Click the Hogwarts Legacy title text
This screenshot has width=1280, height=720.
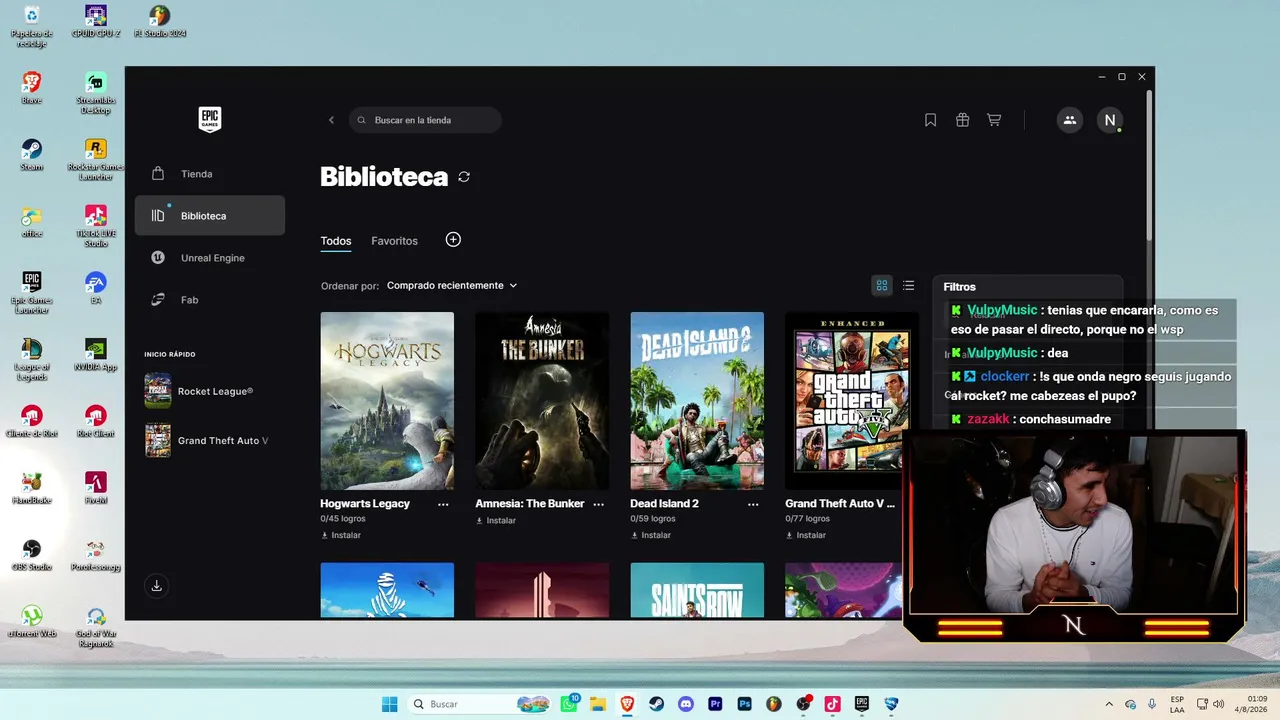click(x=365, y=504)
